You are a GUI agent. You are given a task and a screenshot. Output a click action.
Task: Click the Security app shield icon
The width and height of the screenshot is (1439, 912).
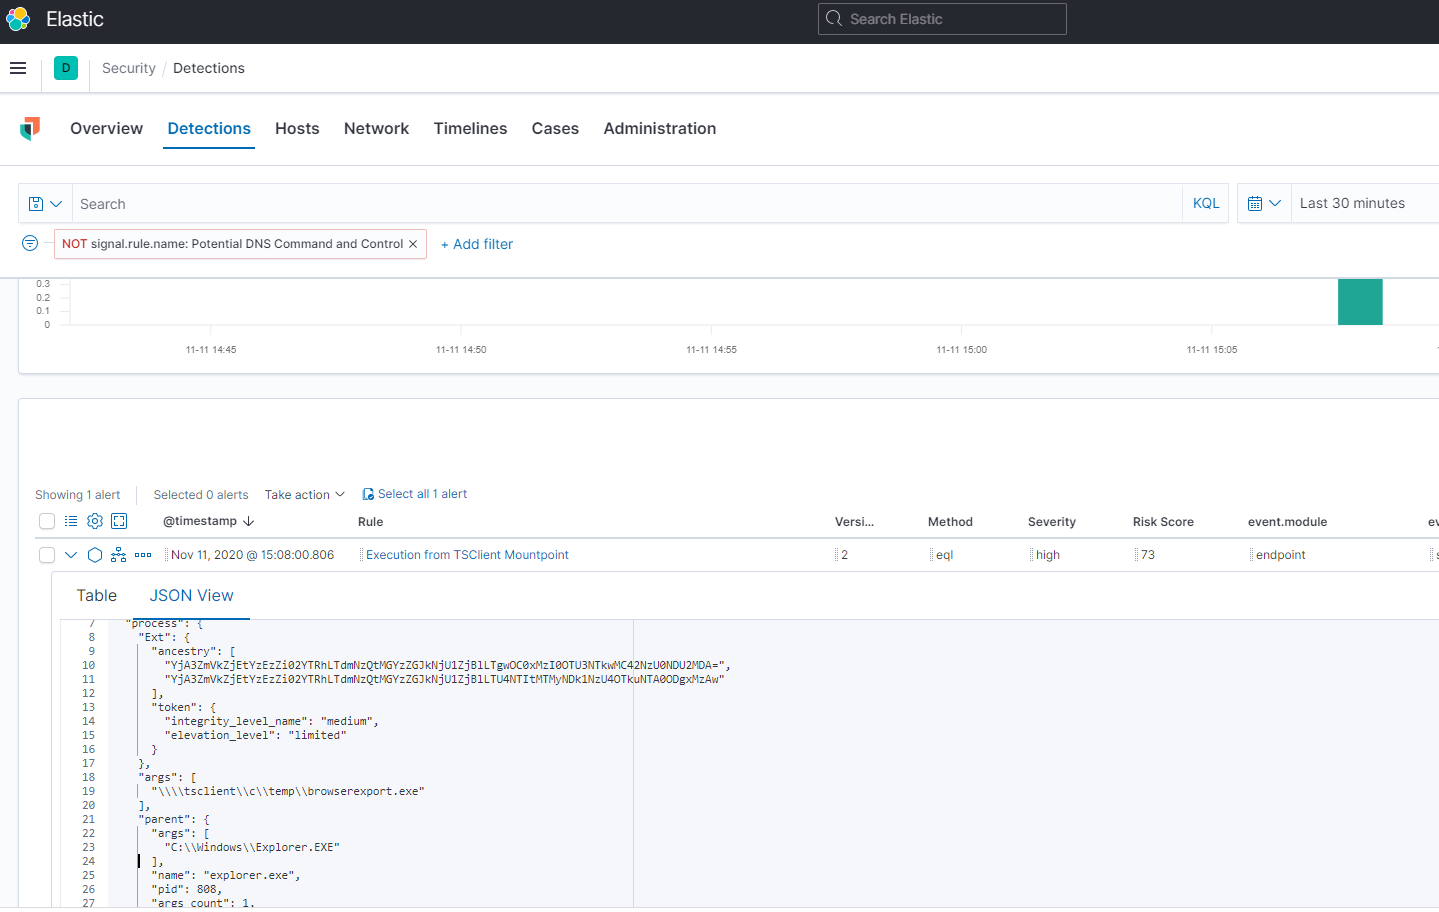pyautogui.click(x=31, y=129)
